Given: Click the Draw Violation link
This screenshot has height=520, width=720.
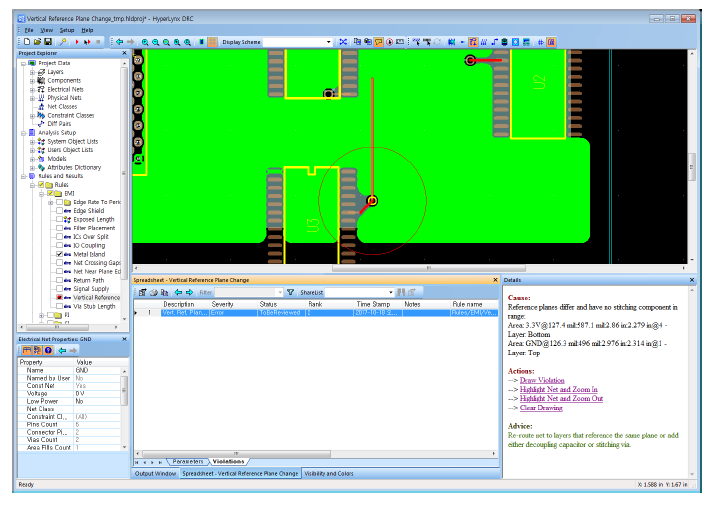Looking at the screenshot, I should pyautogui.click(x=542, y=380).
